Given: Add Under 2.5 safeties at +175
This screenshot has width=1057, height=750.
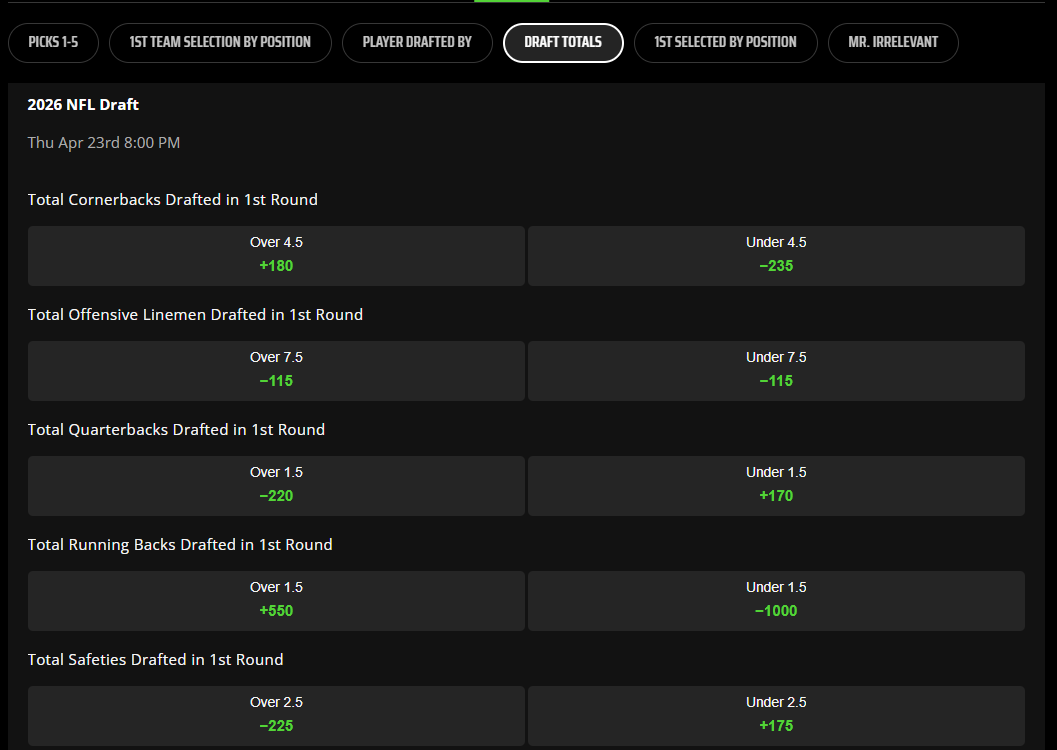Looking at the screenshot, I should pyautogui.click(x=776, y=716).
